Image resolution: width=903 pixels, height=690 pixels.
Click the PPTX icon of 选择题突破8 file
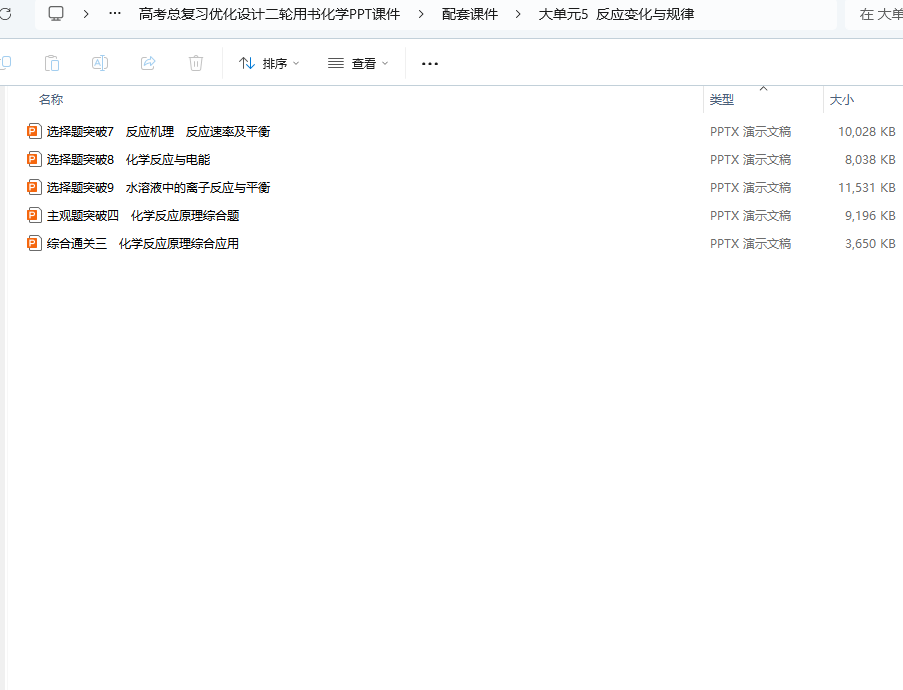(34, 159)
